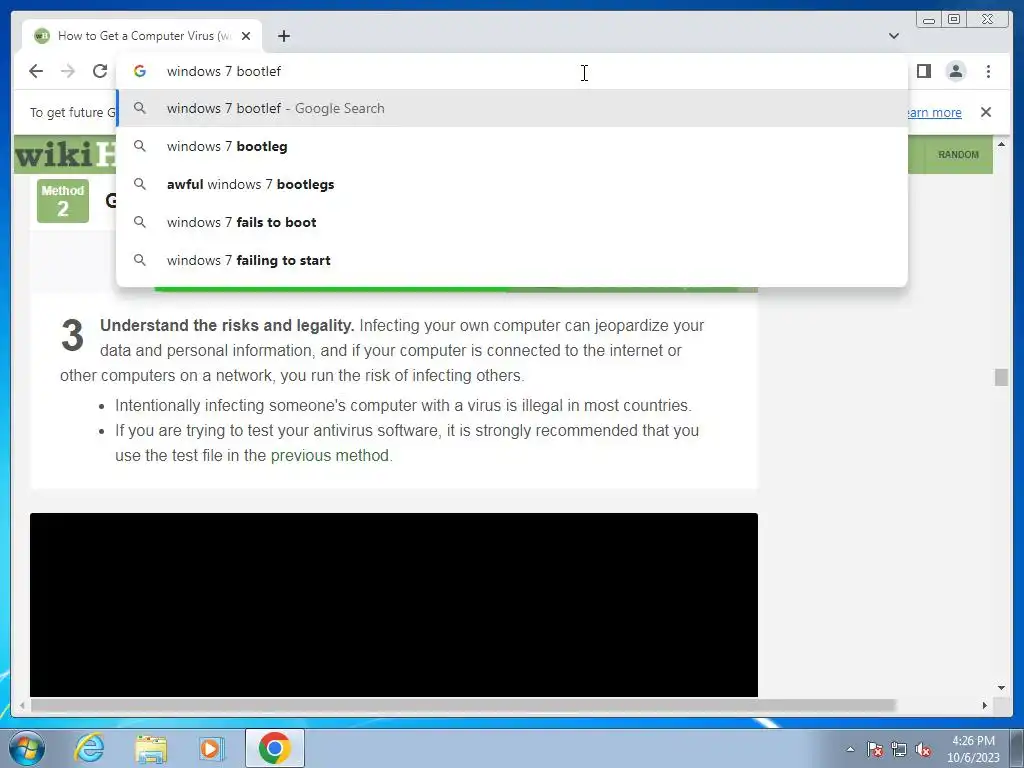1024x768 pixels.
Task: Click the Google G icon in address bar
Action: (140, 71)
